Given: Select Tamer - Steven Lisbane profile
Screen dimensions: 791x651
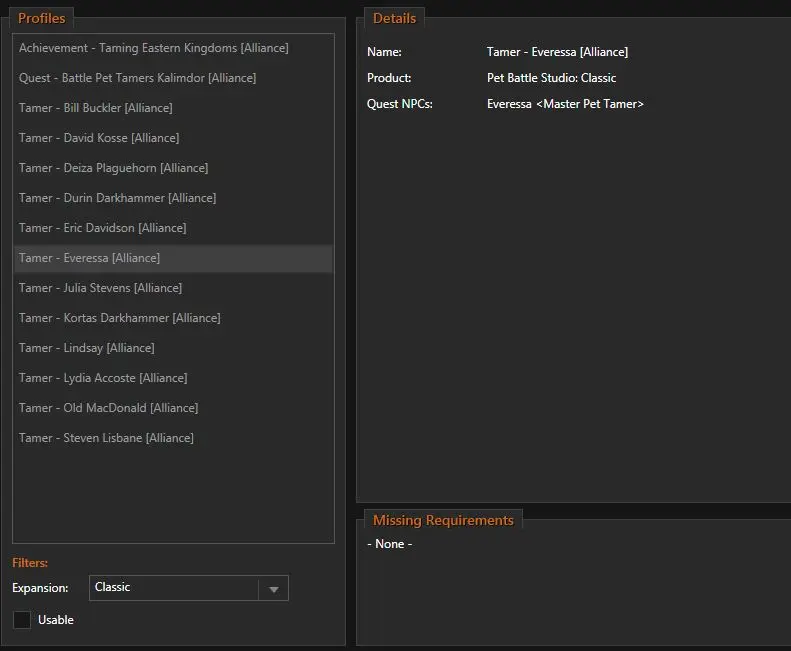Looking at the screenshot, I should (x=173, y=438).
